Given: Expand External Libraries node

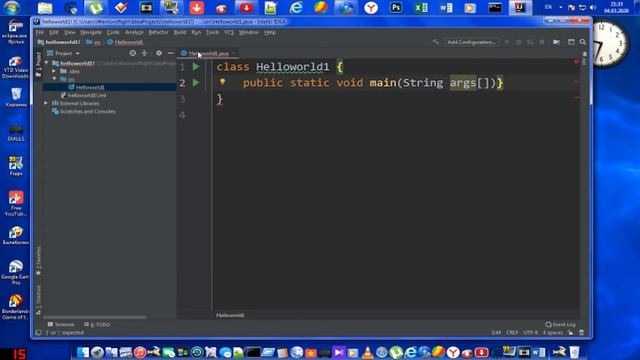Looking at the screenshot, I should 46,103.
